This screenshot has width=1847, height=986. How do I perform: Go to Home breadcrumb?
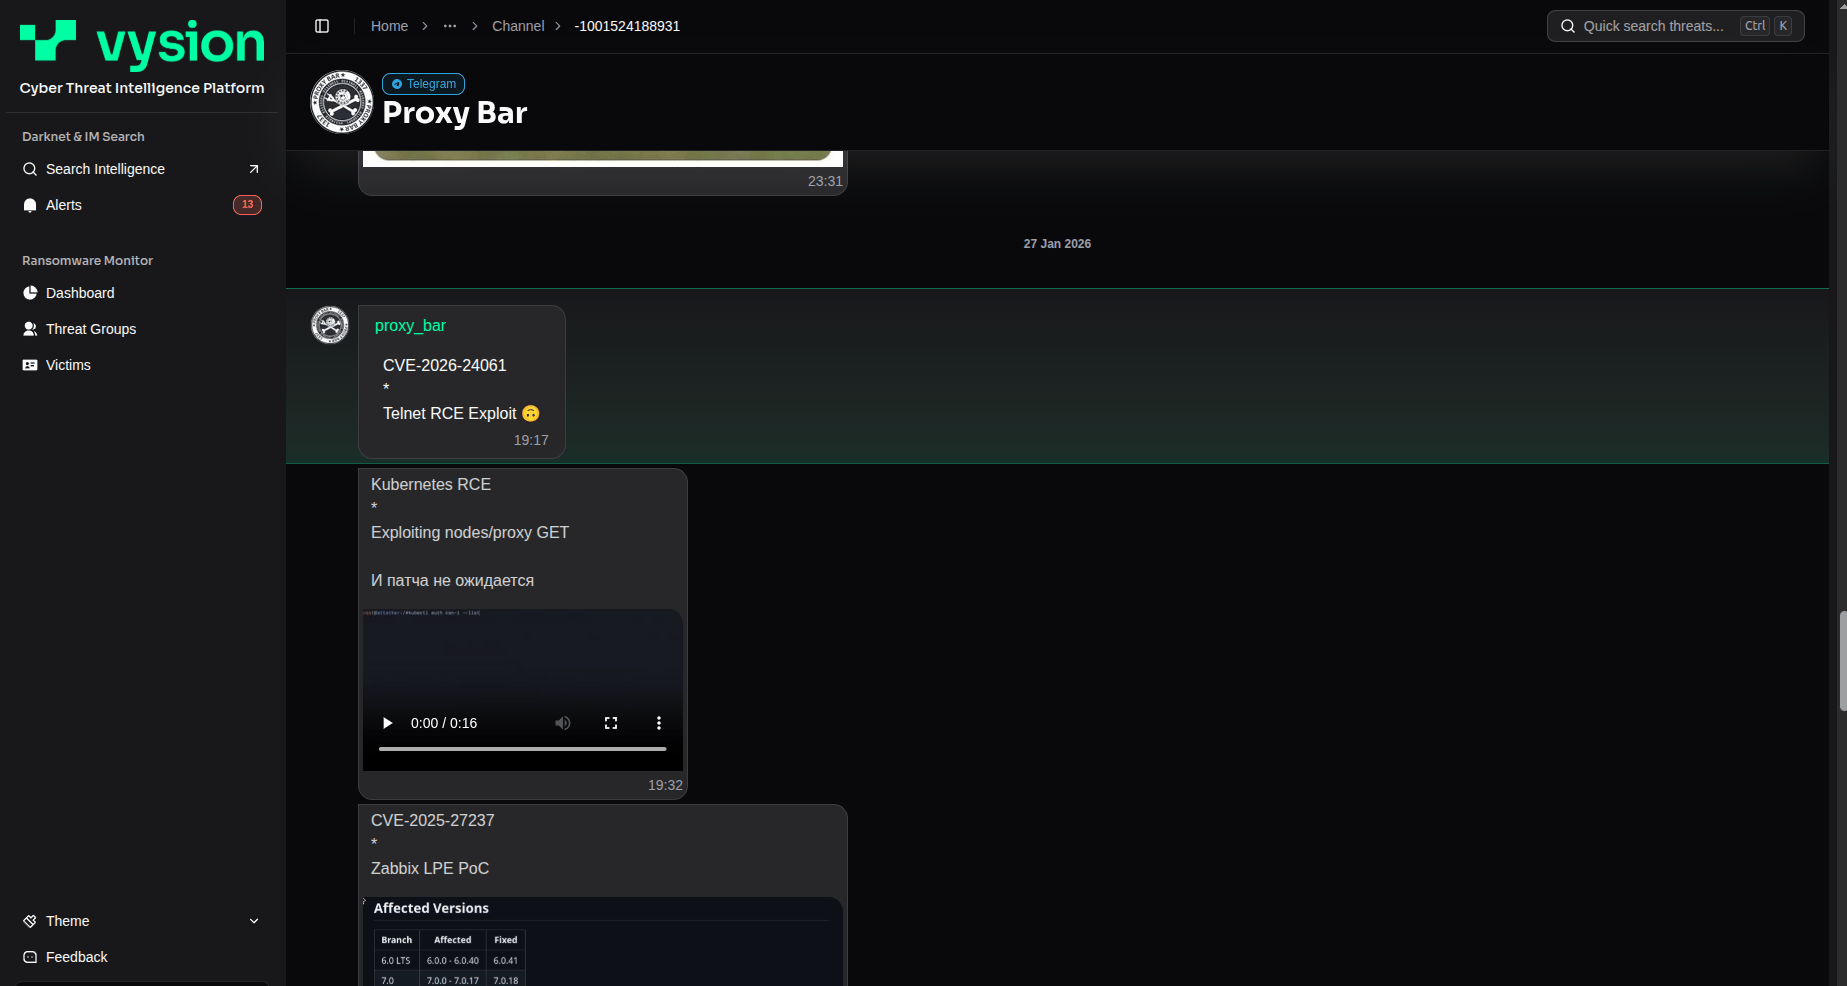(x=389, y=26)
